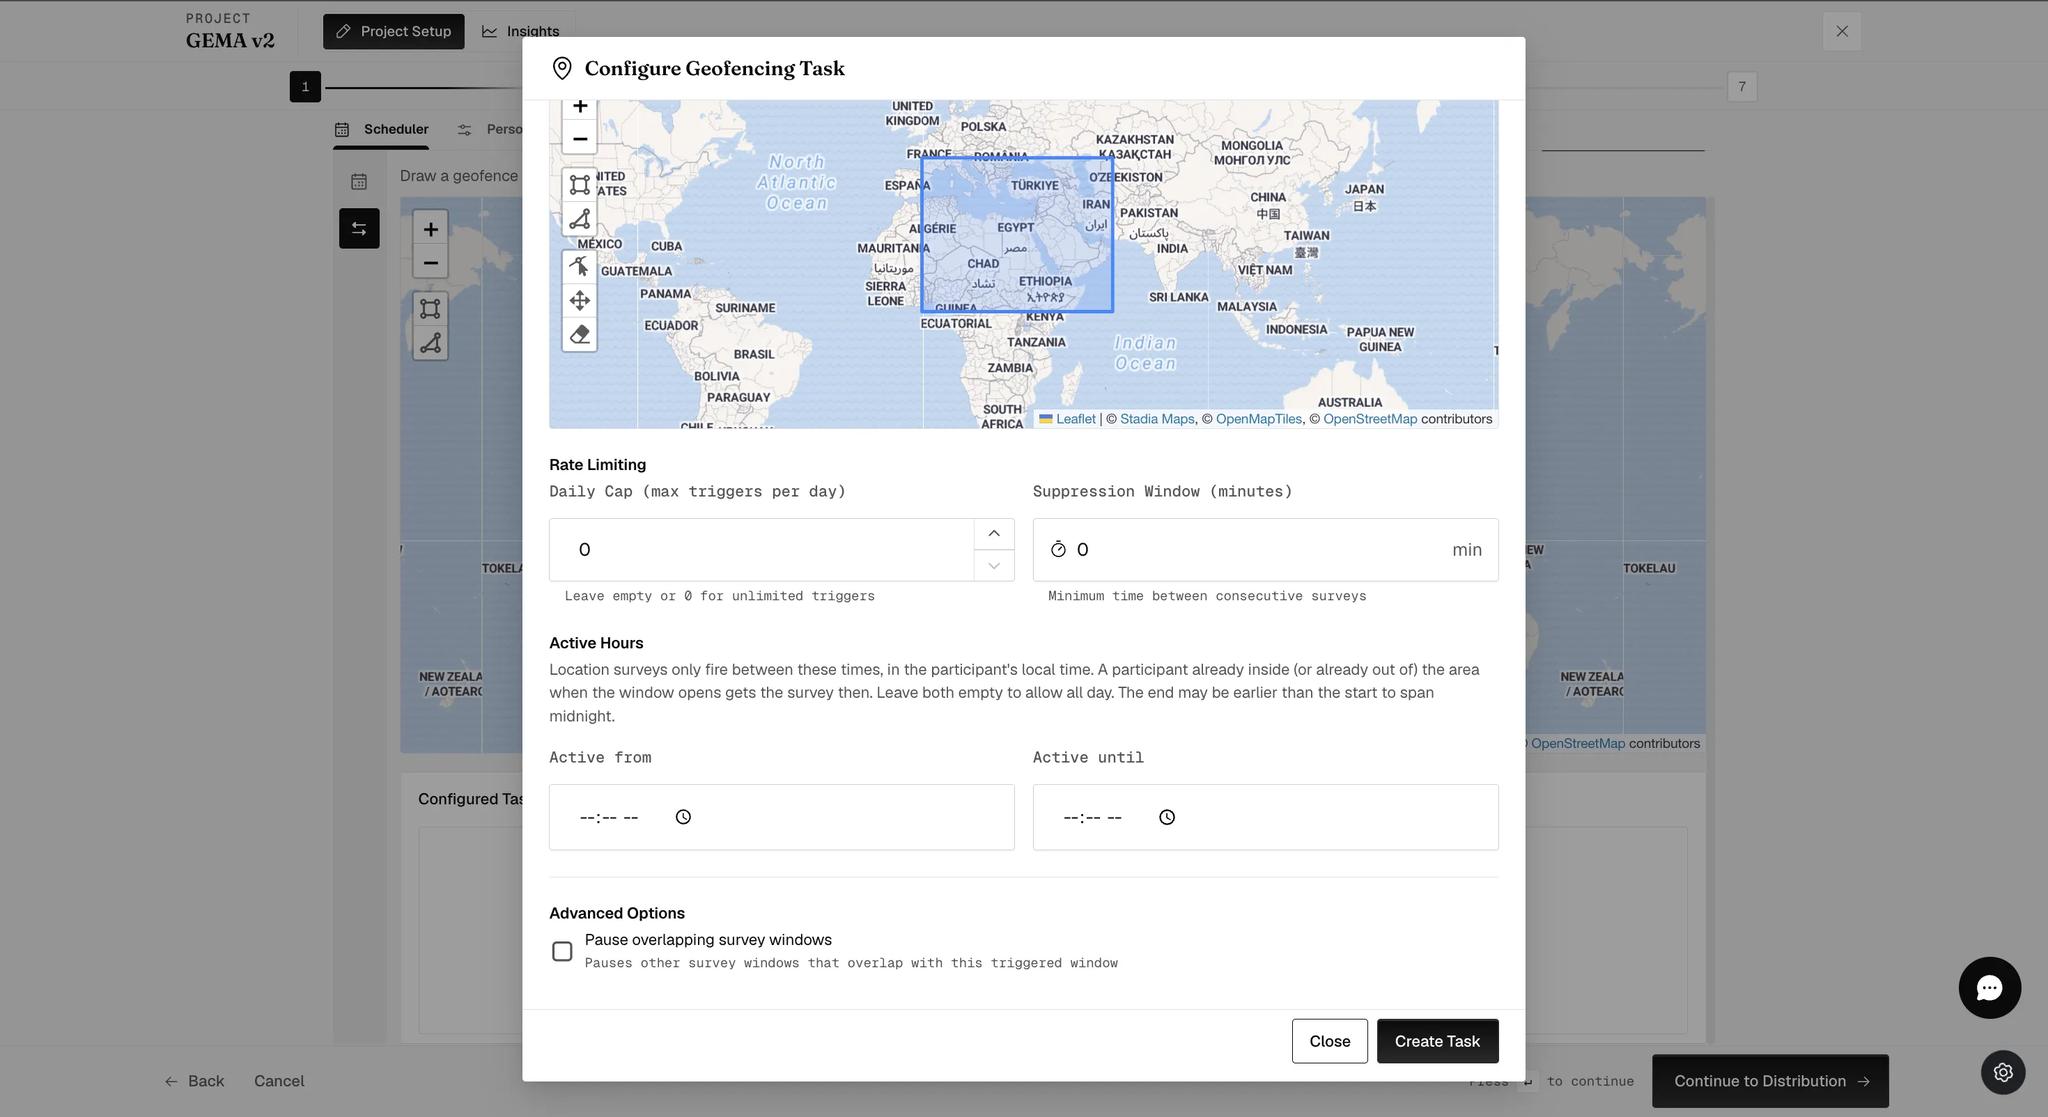Open OpenStreetMap link in modal map
This screenshot has height=1117, width=2048.
[x=1370, y=419]
